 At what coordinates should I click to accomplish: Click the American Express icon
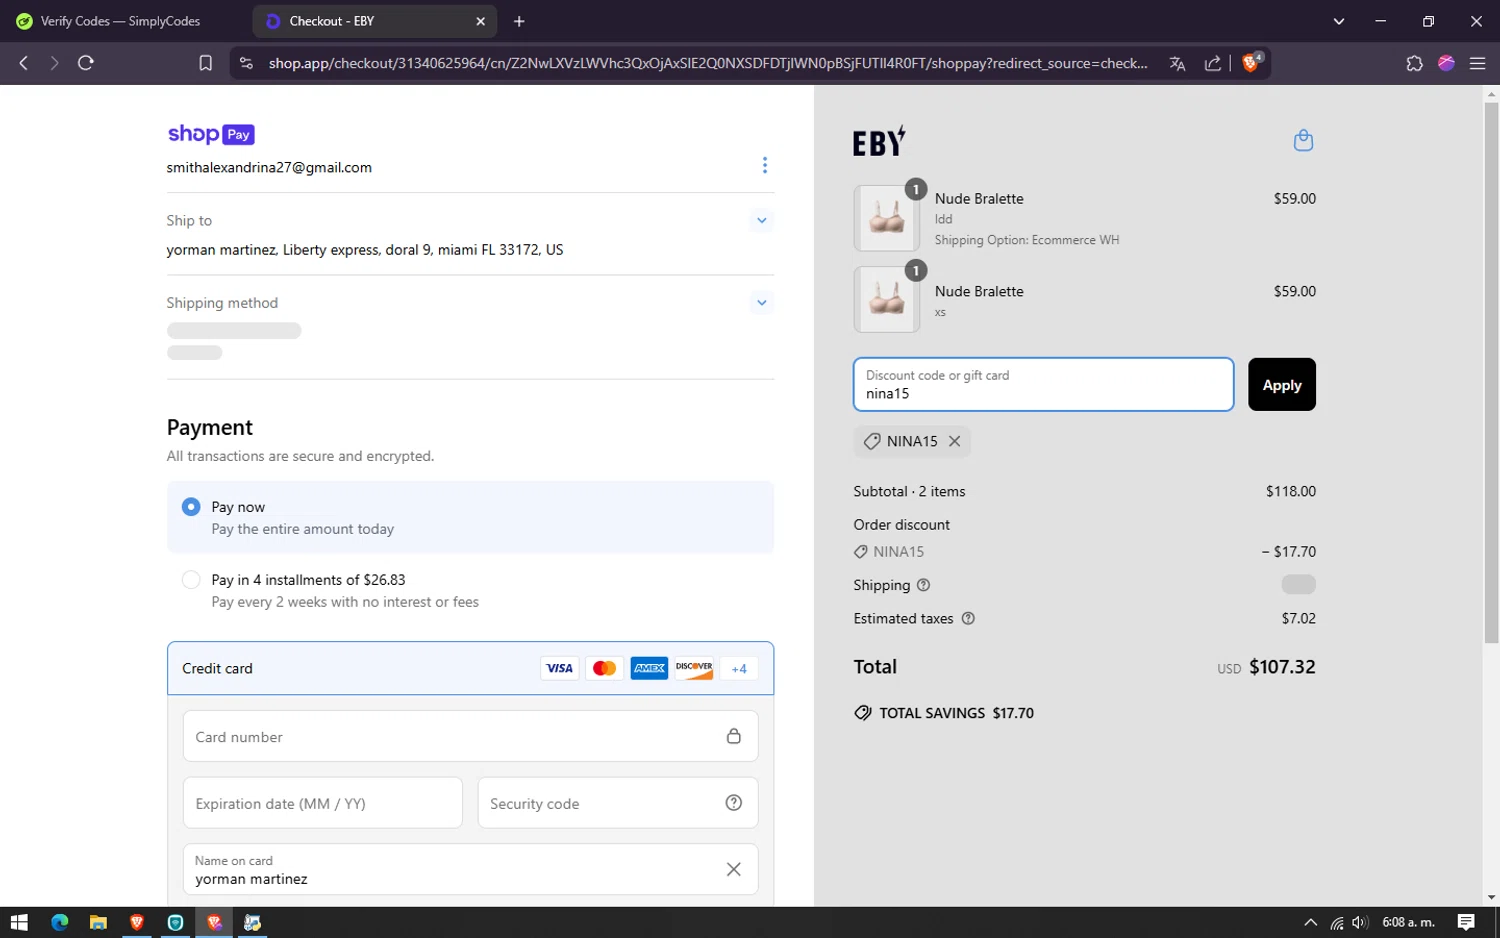tap(649, 668)
